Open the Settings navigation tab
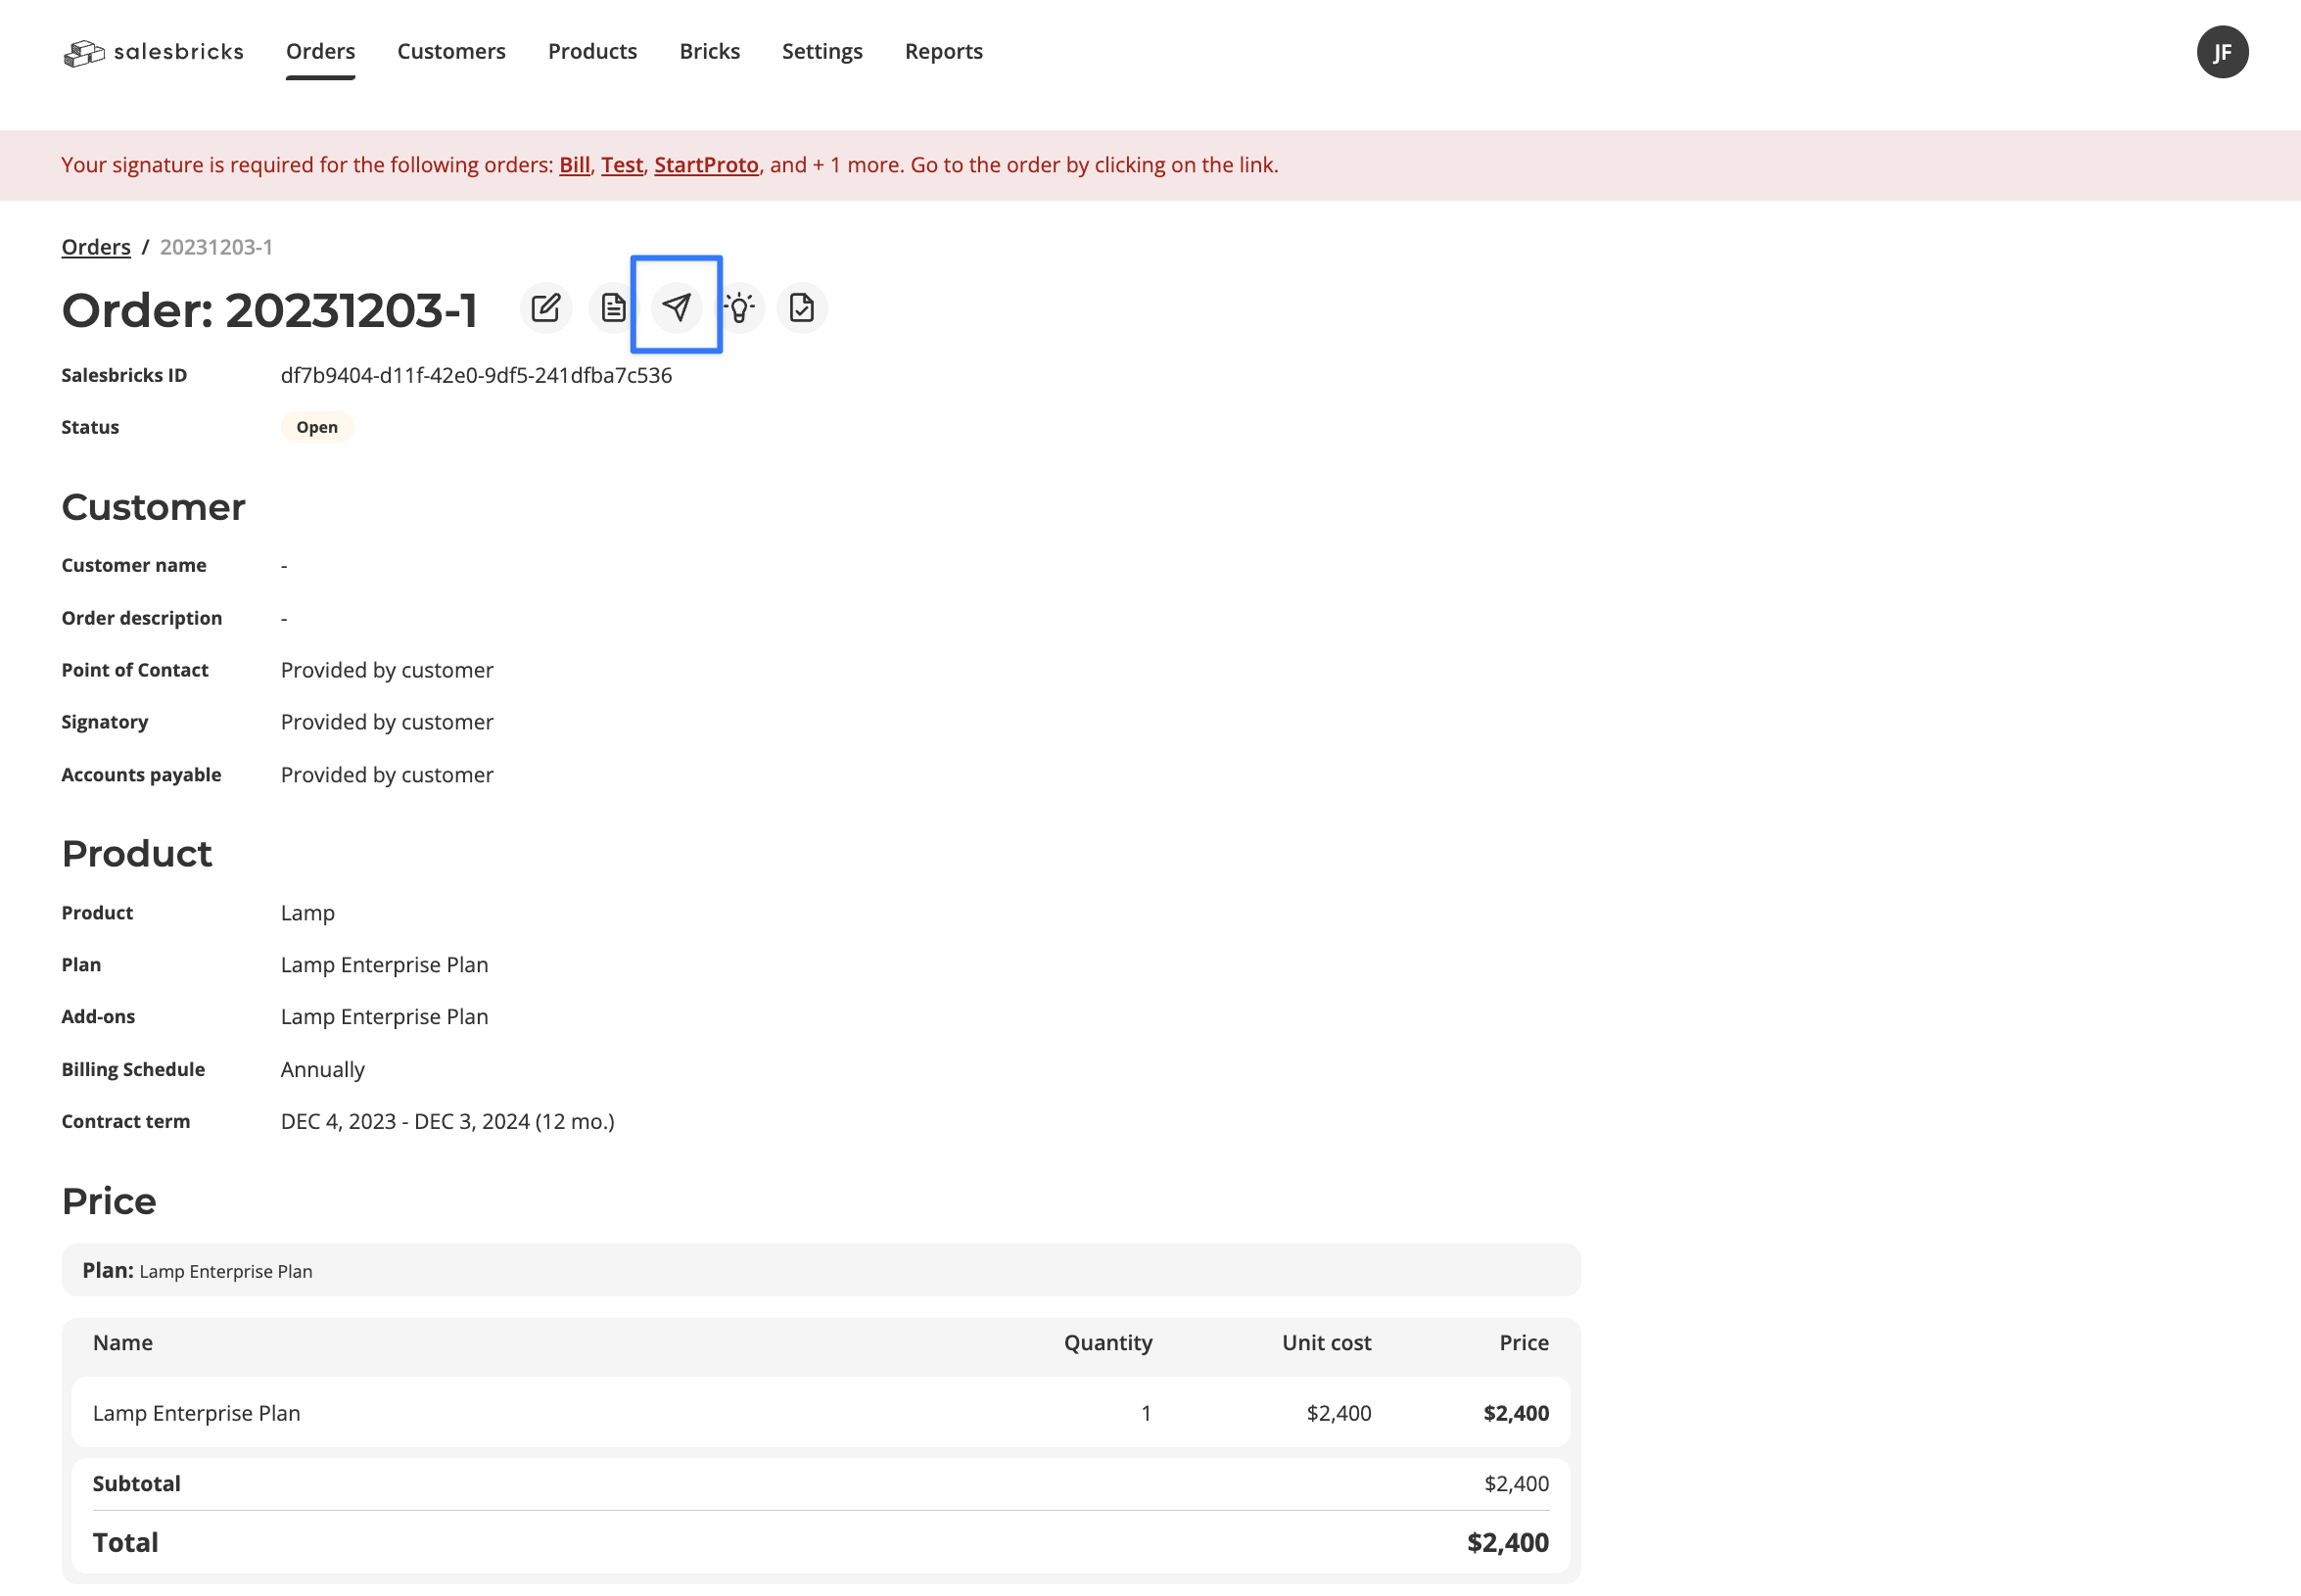The height and width of the screenshot is (1596, 2301). [821, 52]
